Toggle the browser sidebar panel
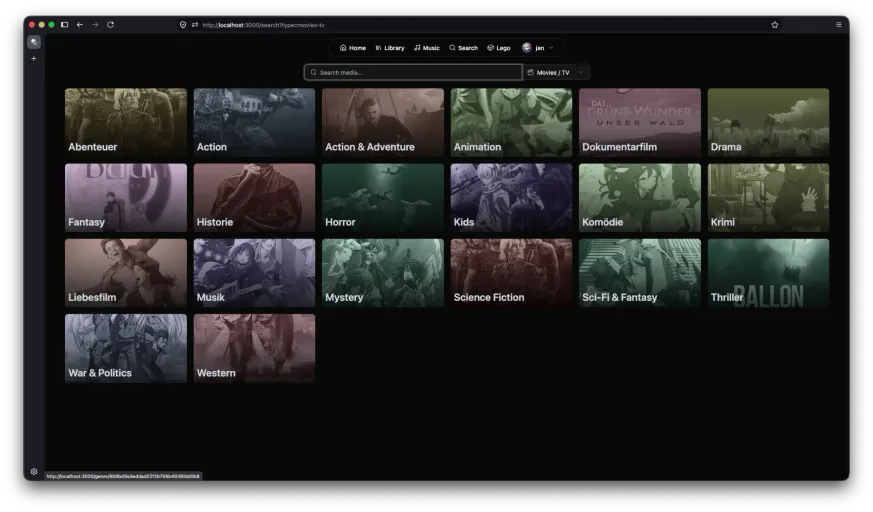 click(65, 24)
